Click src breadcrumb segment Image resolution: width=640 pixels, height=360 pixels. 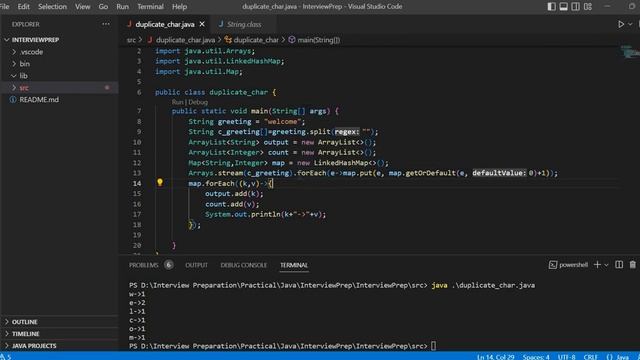(x=131, y=40)
